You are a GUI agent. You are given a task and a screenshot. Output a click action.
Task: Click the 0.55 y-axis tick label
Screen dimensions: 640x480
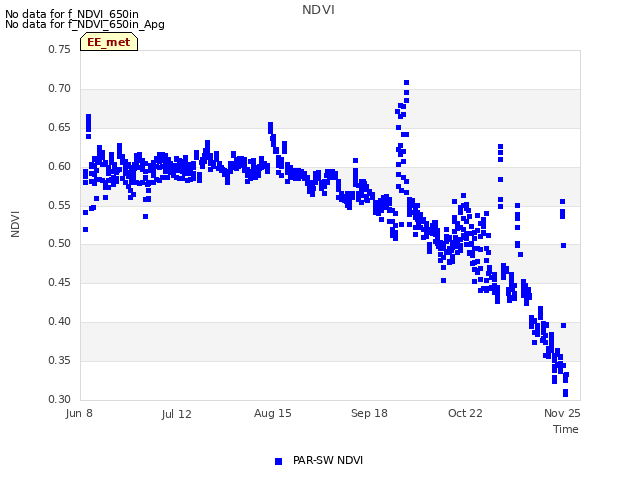coord(60,205)
